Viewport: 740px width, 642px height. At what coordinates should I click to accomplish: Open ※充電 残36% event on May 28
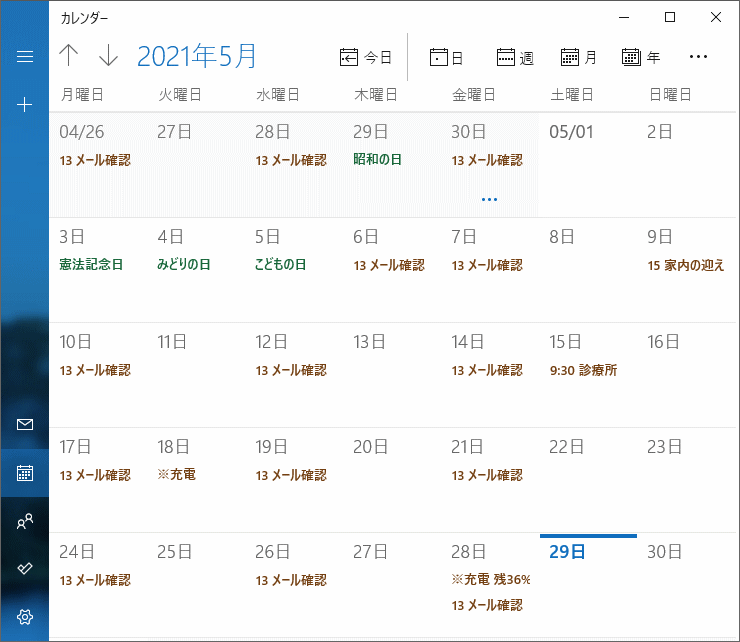point(491,579)
